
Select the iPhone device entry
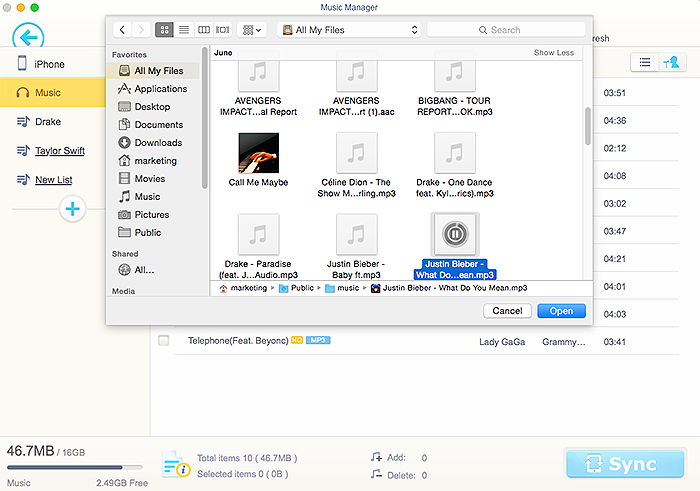pos(41,64)
